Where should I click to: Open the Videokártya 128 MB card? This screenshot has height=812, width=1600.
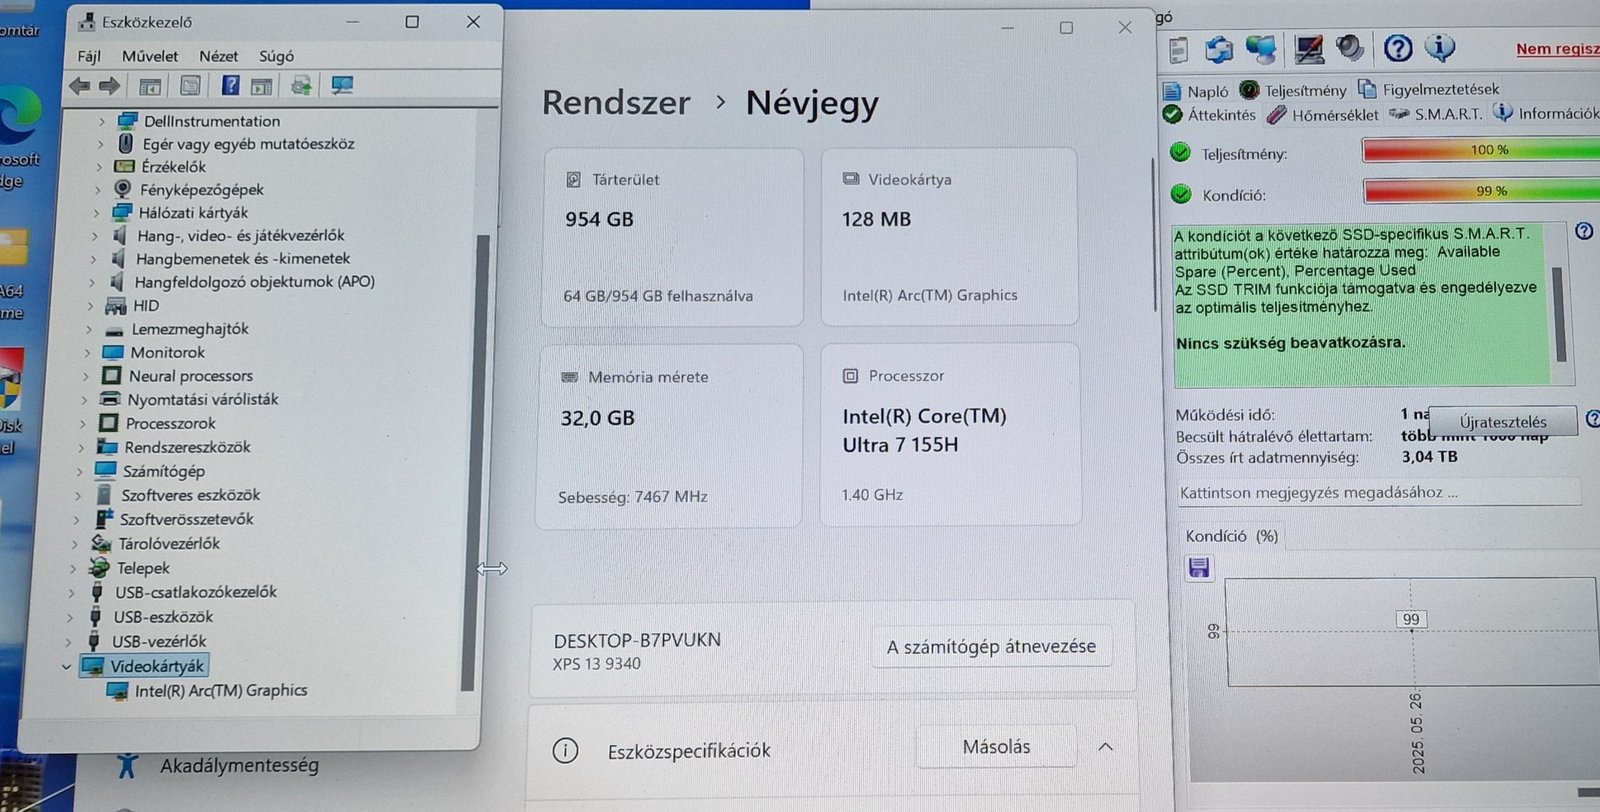coord(949,236)
